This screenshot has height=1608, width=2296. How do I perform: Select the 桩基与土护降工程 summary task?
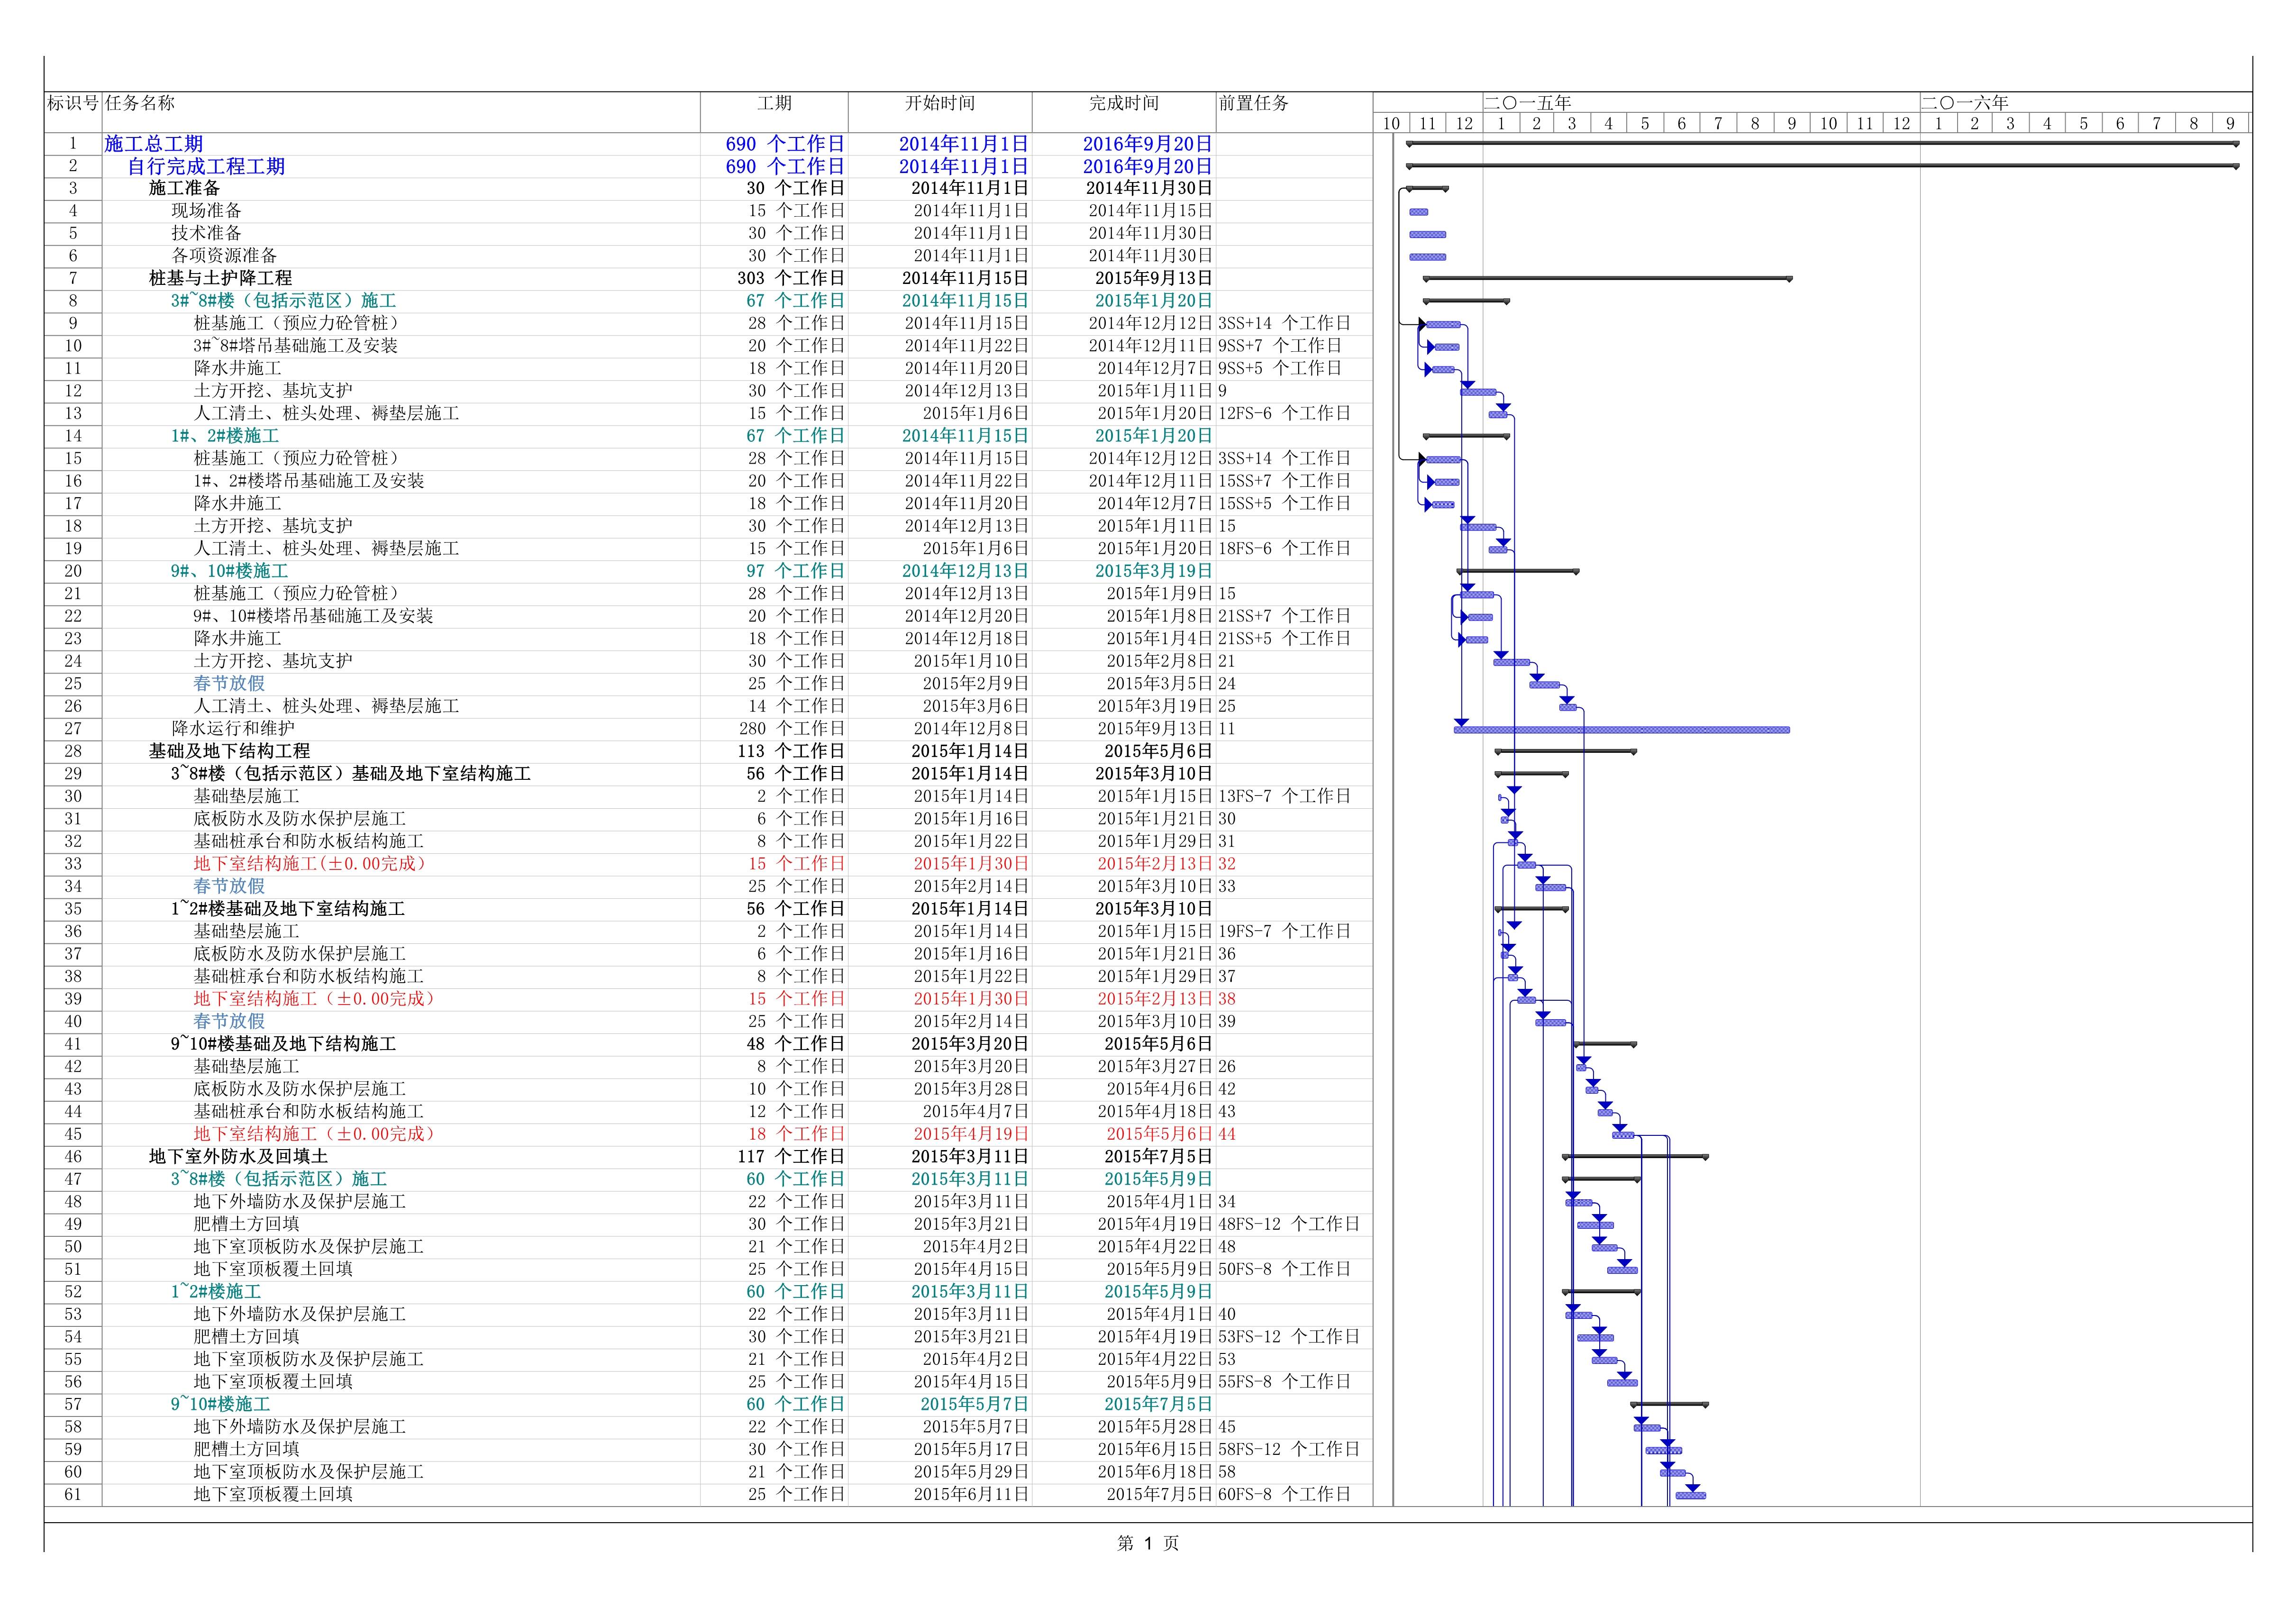220,278
